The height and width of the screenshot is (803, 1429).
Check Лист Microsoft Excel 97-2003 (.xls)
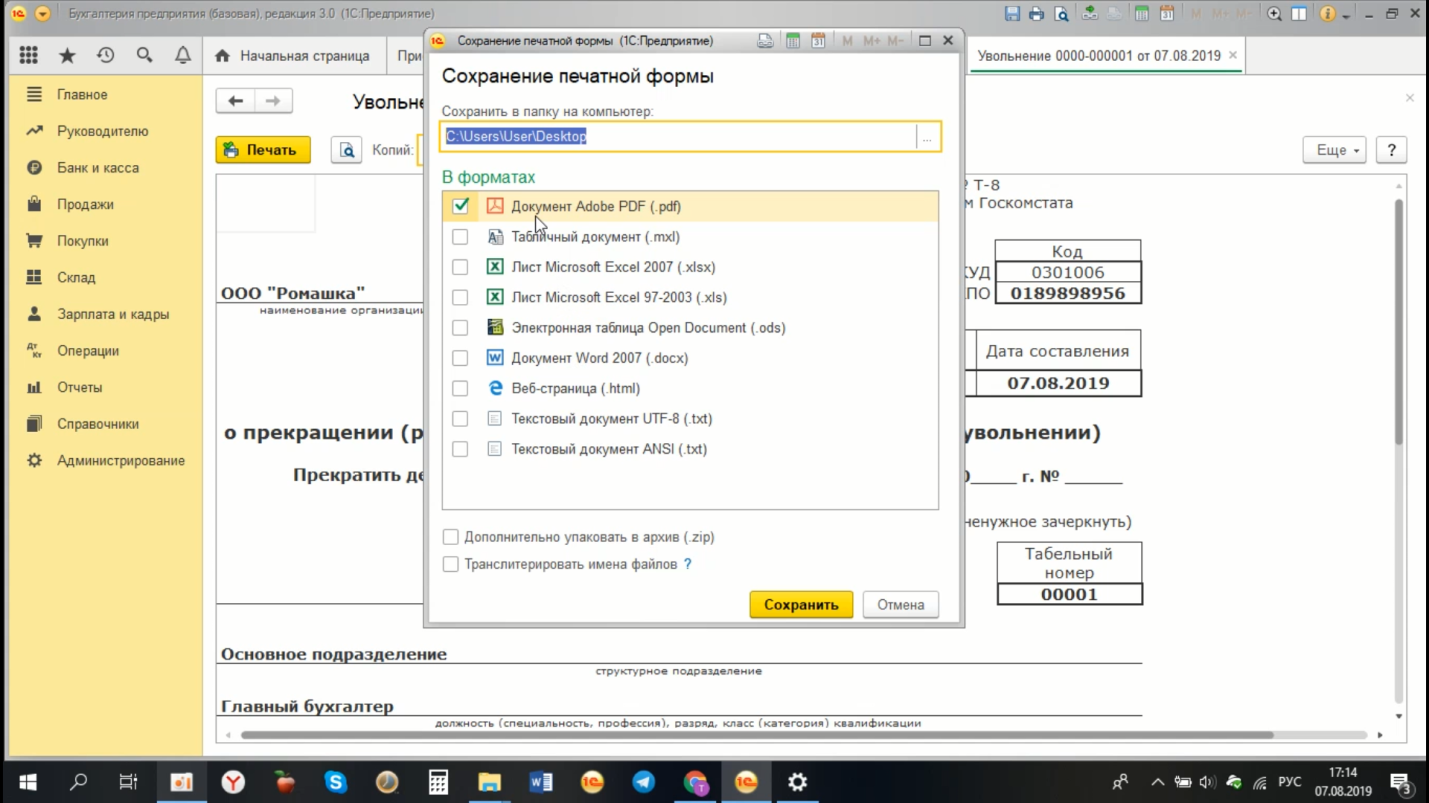point(460,297)
